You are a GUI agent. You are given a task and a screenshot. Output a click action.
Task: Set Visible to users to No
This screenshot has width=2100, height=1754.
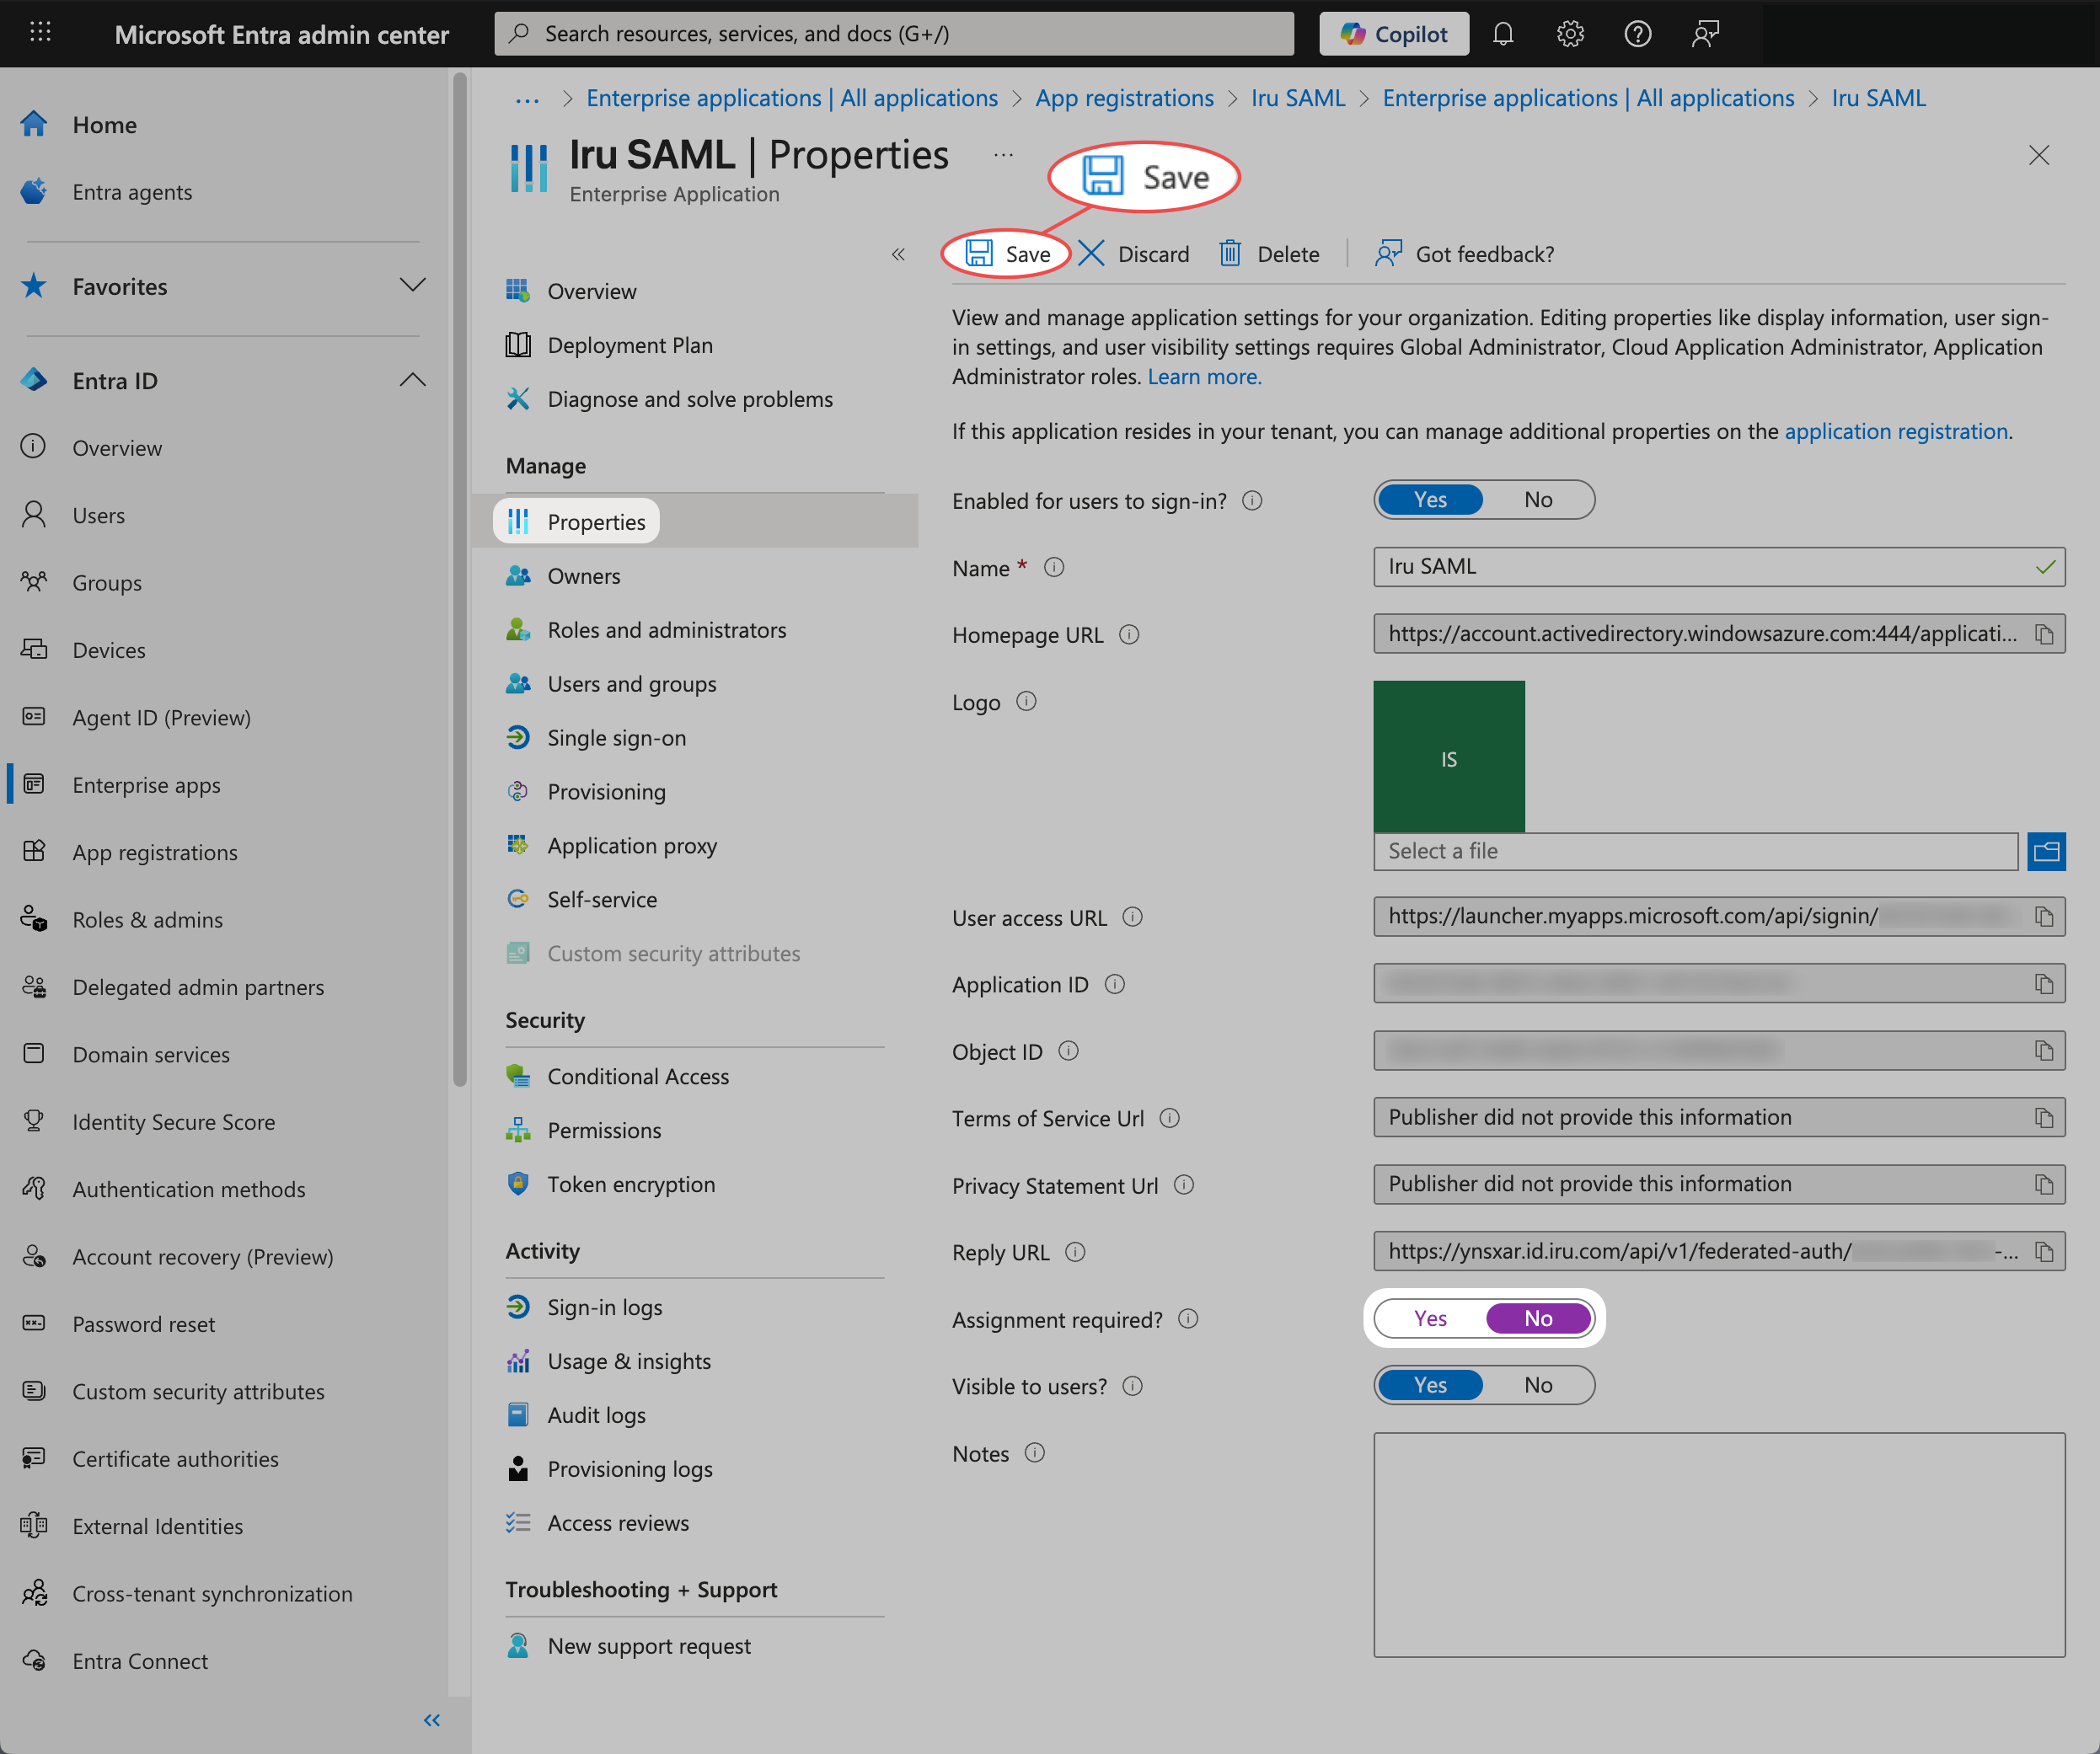[x=1538, y=1385]
